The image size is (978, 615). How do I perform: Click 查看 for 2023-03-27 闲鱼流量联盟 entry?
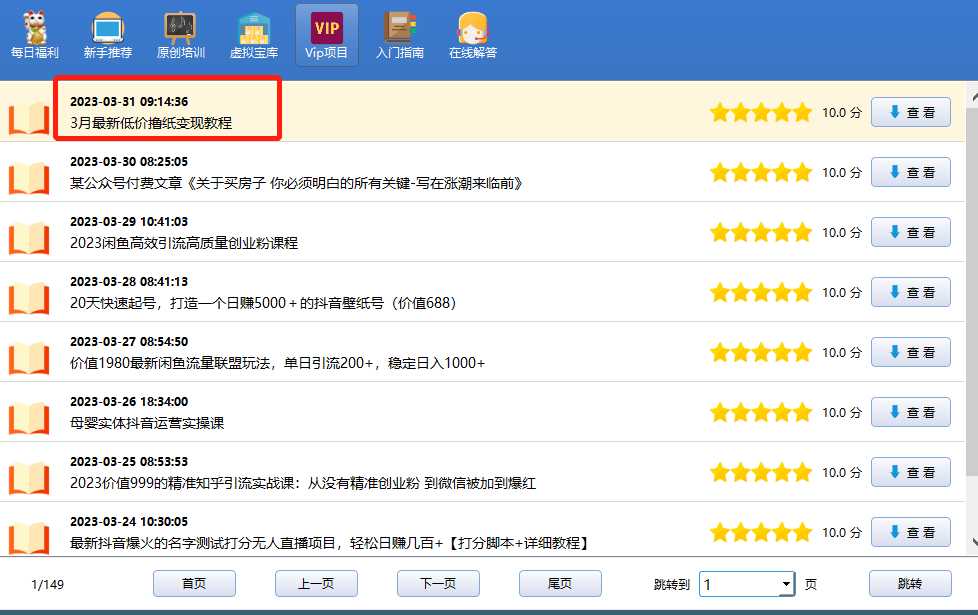click(911, 352)
